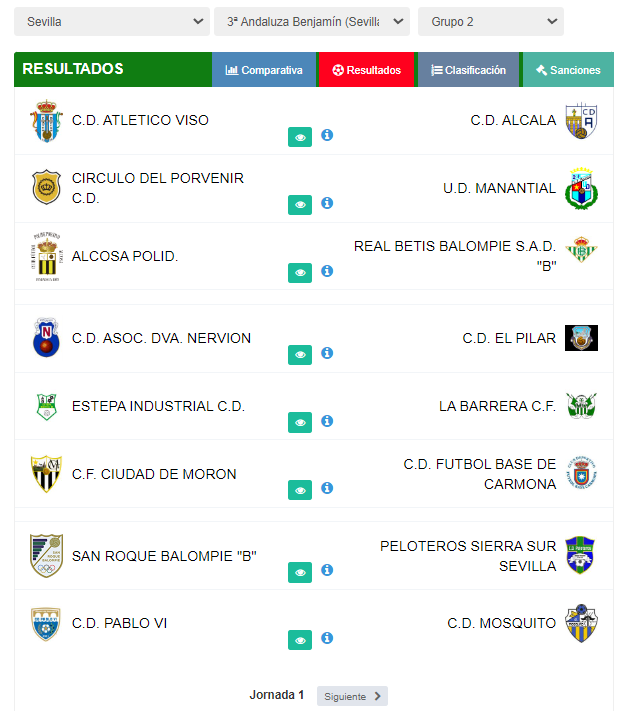Click the La Barrera C.F. team name

point(497,406)
